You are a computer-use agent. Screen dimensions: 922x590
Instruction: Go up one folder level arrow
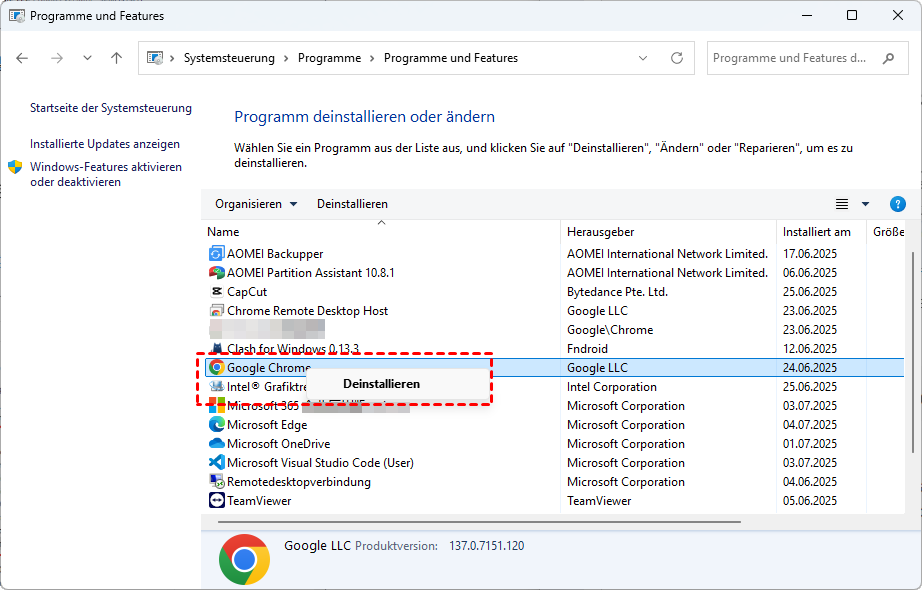(117, 58)
